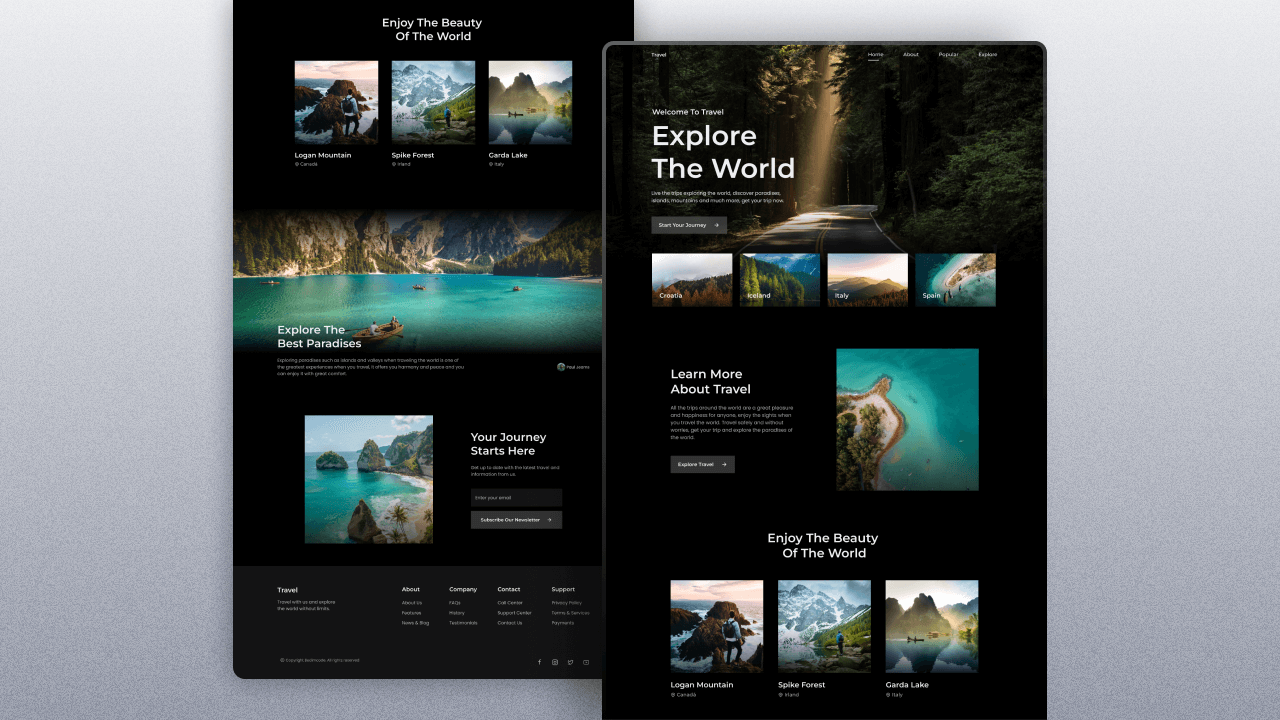The height and width of the screenshot is (720, 1280).
Task: Click the arrow icon inside Start Your Journey
Action: (x=716, y=225)
